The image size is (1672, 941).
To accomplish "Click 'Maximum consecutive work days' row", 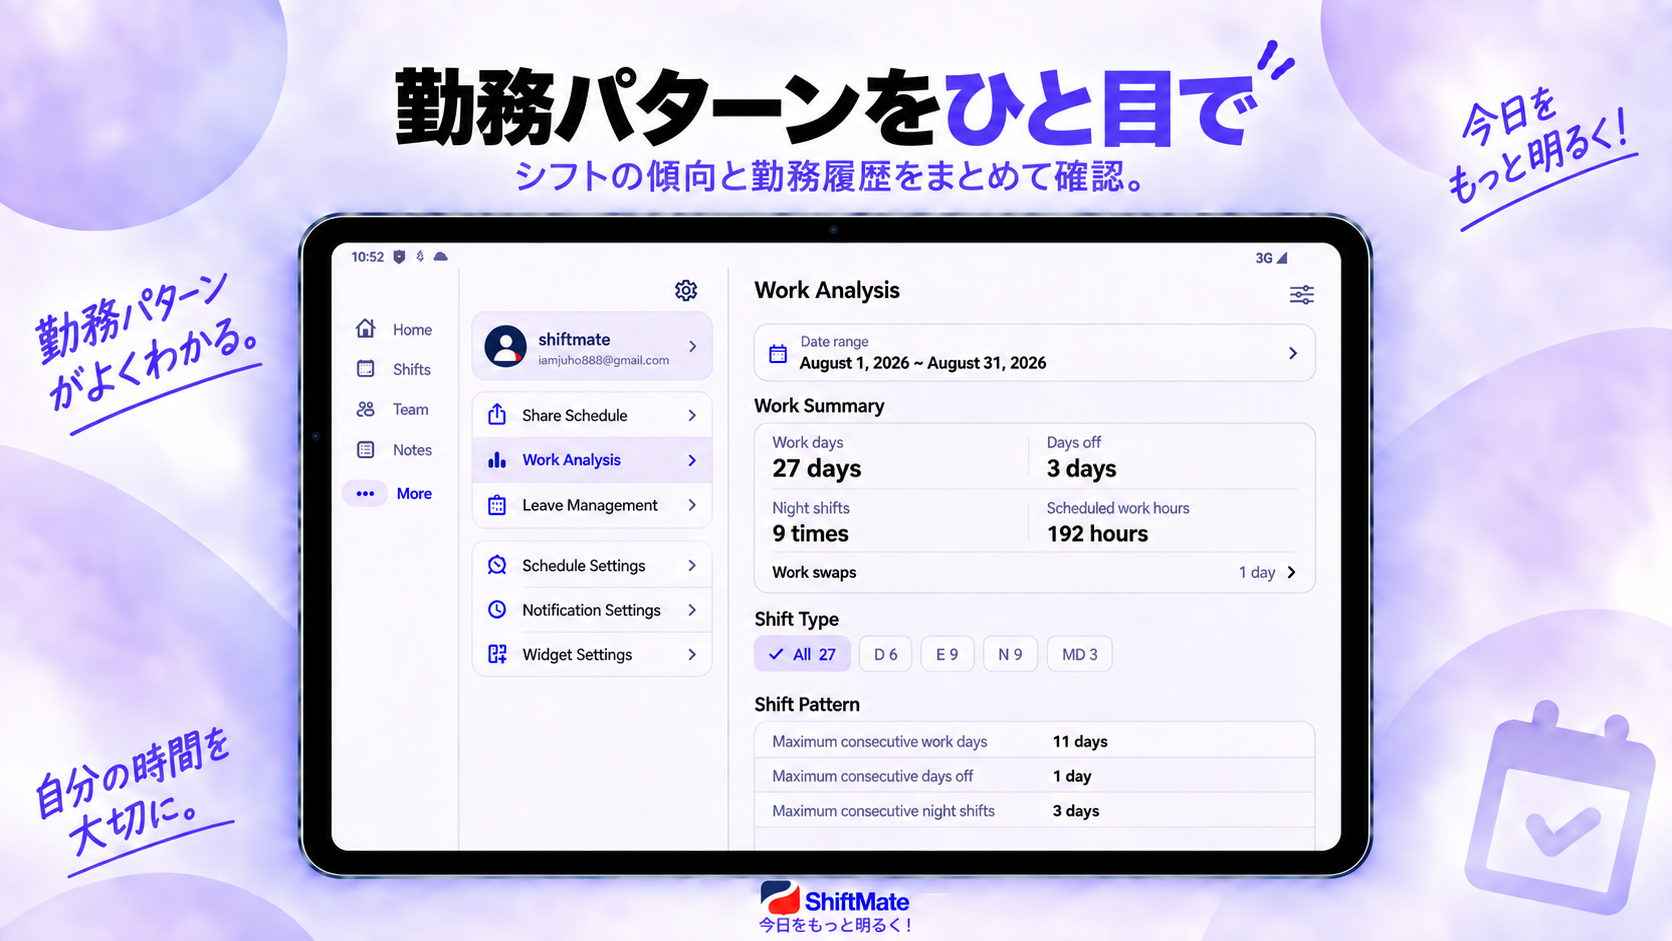I will pos(1034,741).
